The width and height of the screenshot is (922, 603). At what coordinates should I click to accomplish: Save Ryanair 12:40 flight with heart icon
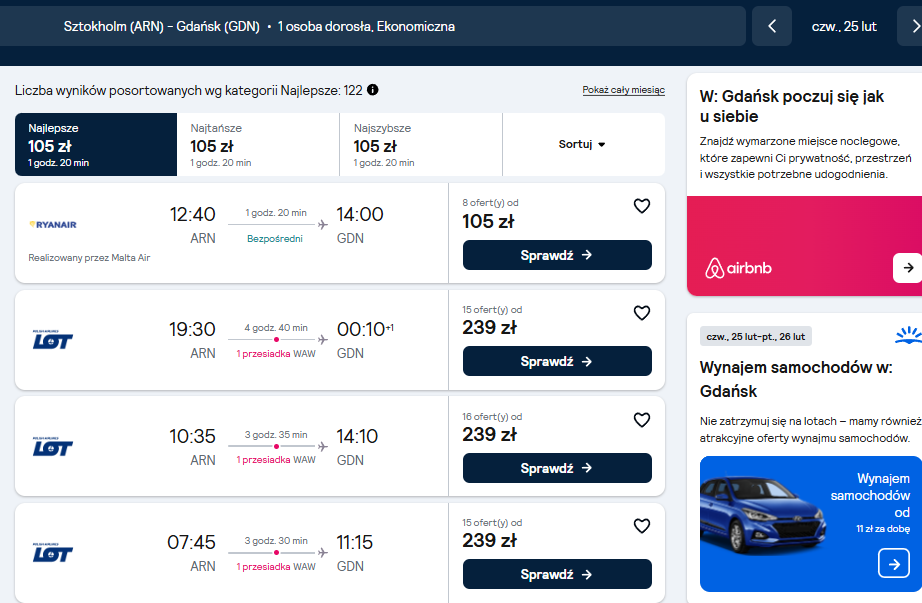coord(642,206)
